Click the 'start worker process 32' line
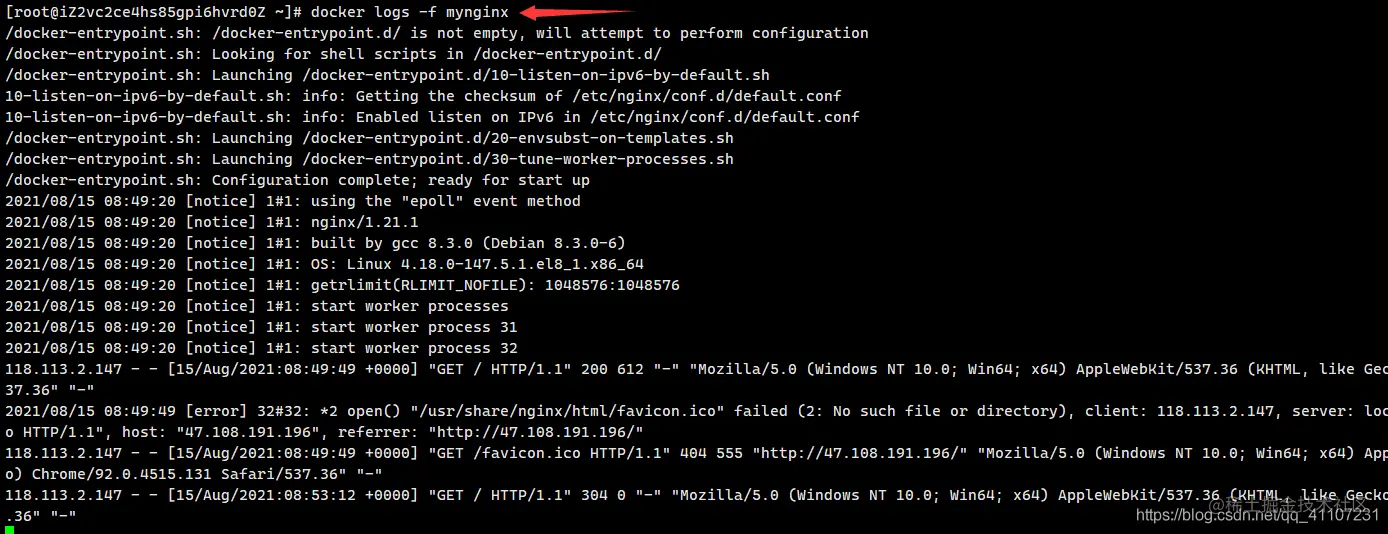Image resolution: width=1388 pixels, height=534 pixels. [261, 348]
